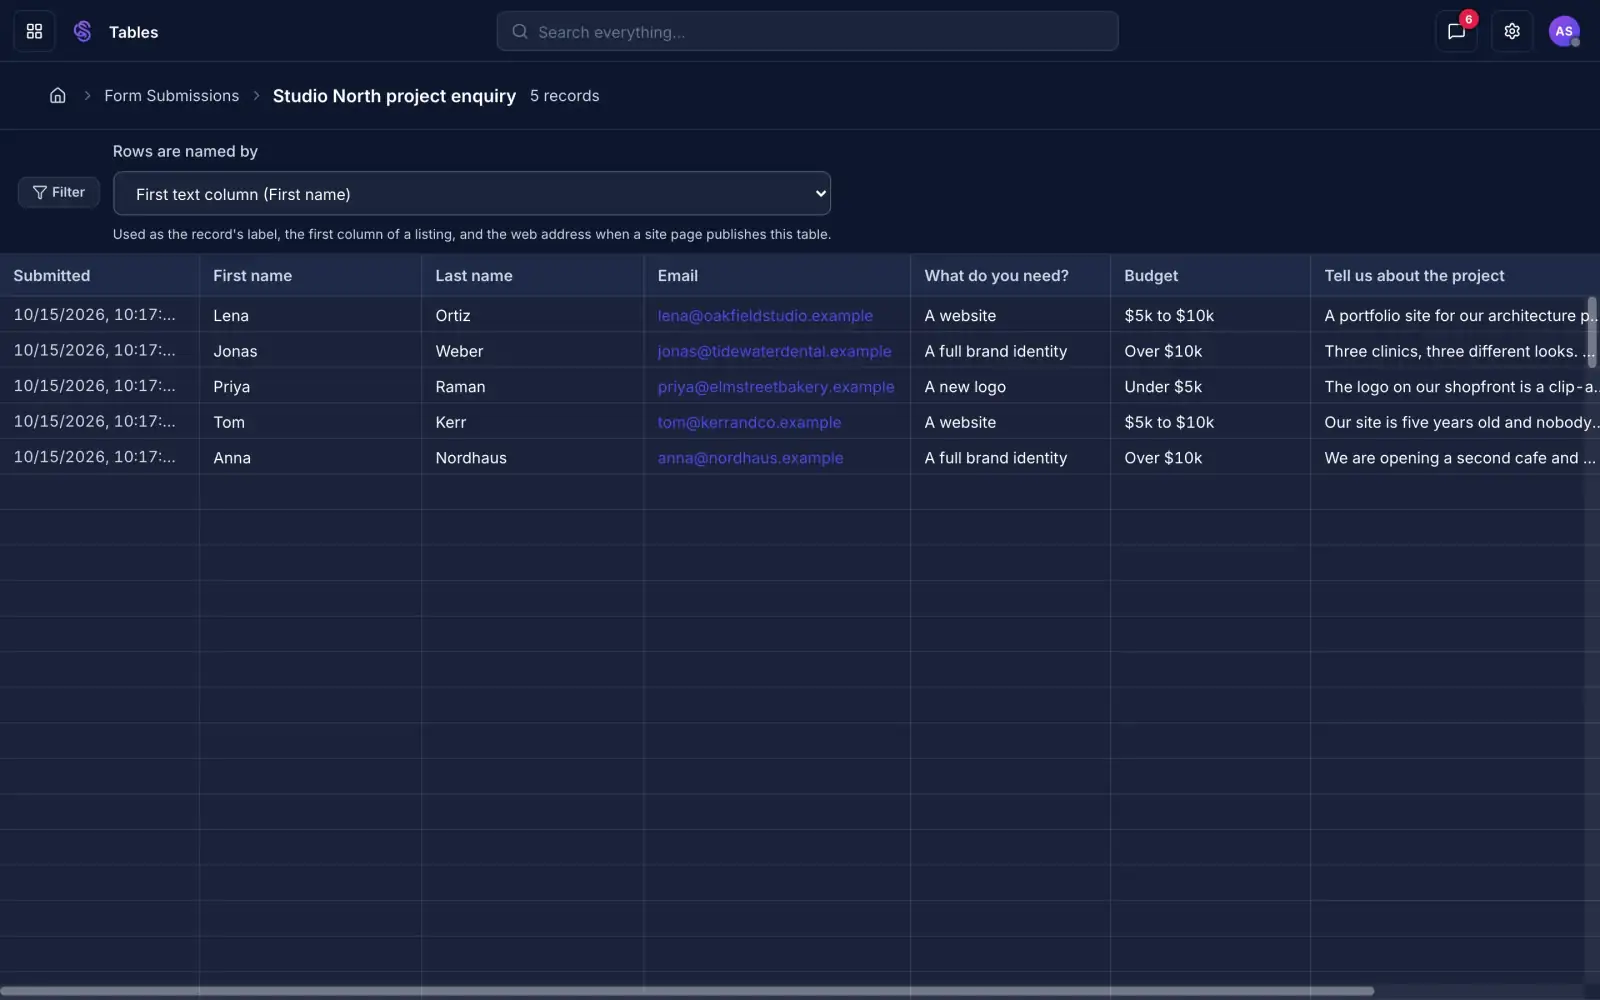Open the messages icon with badge
Viewport: 1600px width, 1000px height.
pos(1456,31)
